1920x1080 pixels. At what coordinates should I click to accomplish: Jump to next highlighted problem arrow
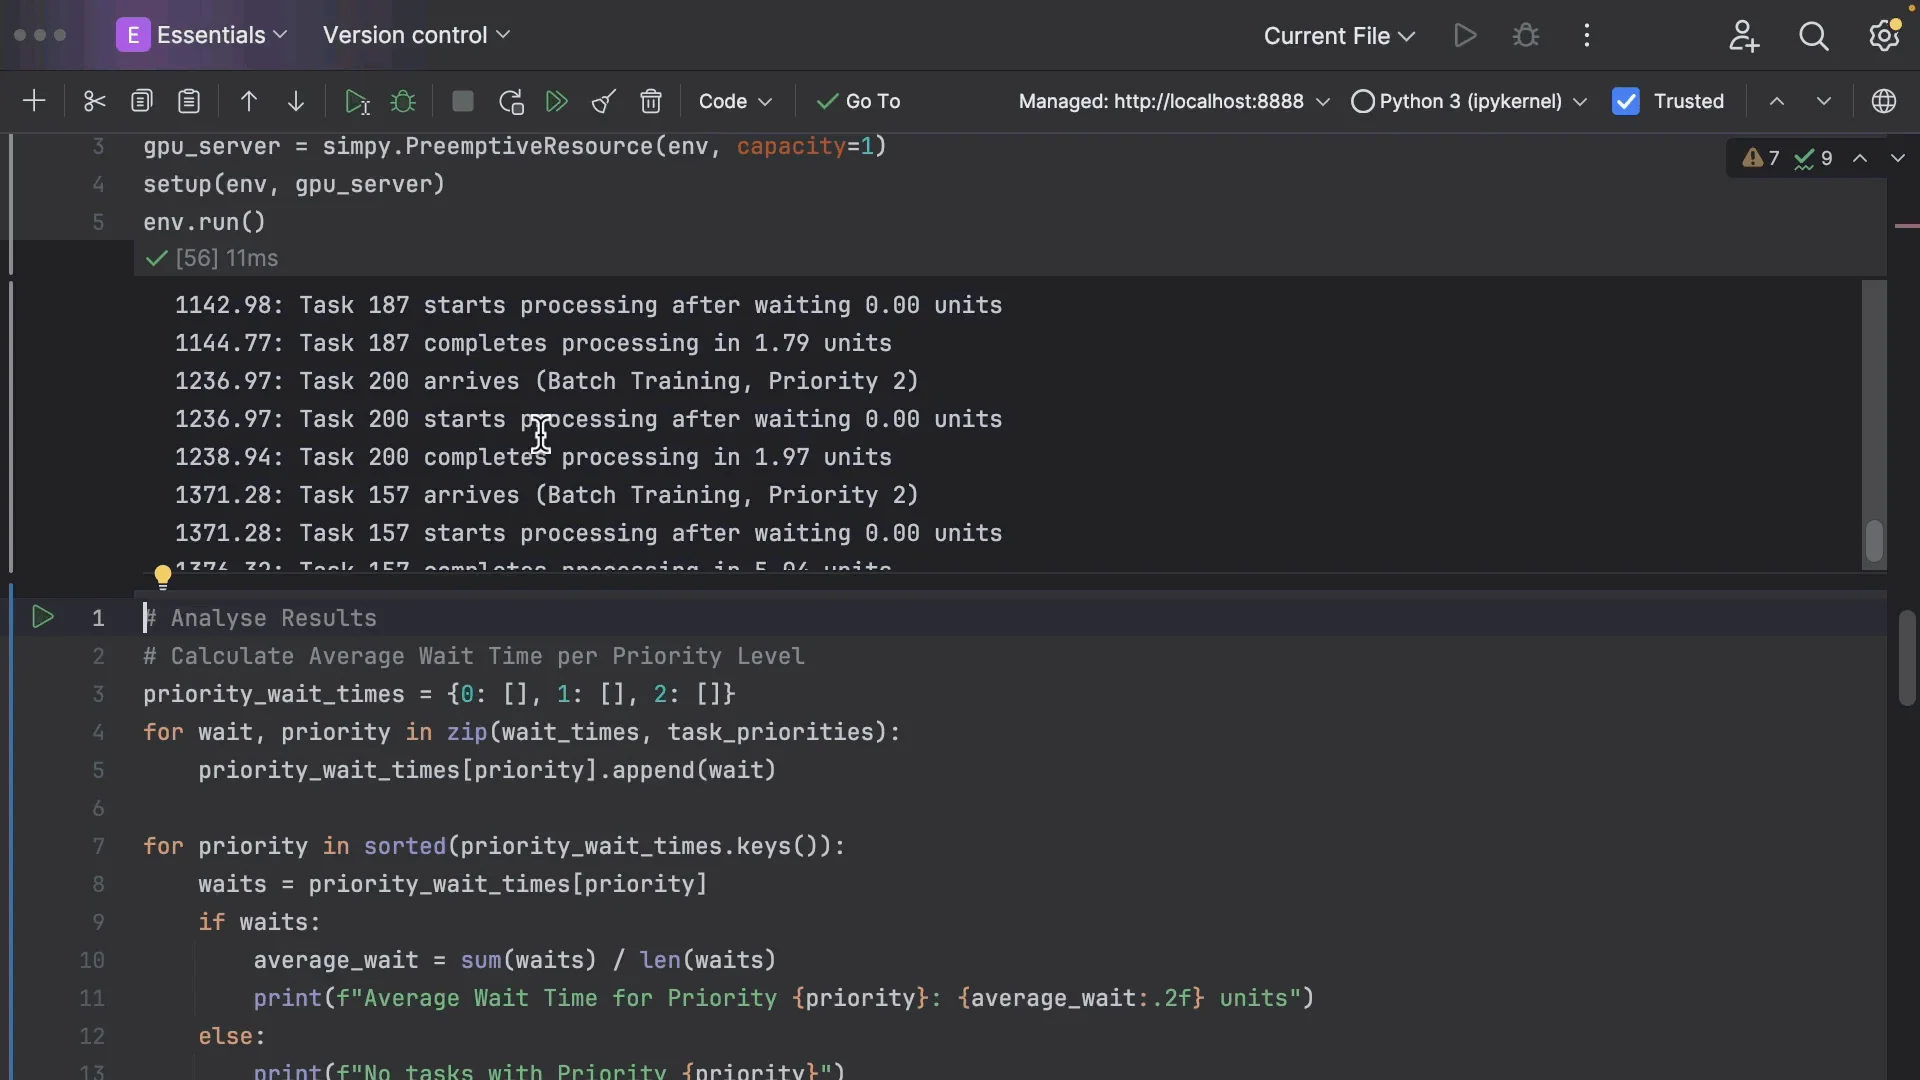[x=1898, y=158]
